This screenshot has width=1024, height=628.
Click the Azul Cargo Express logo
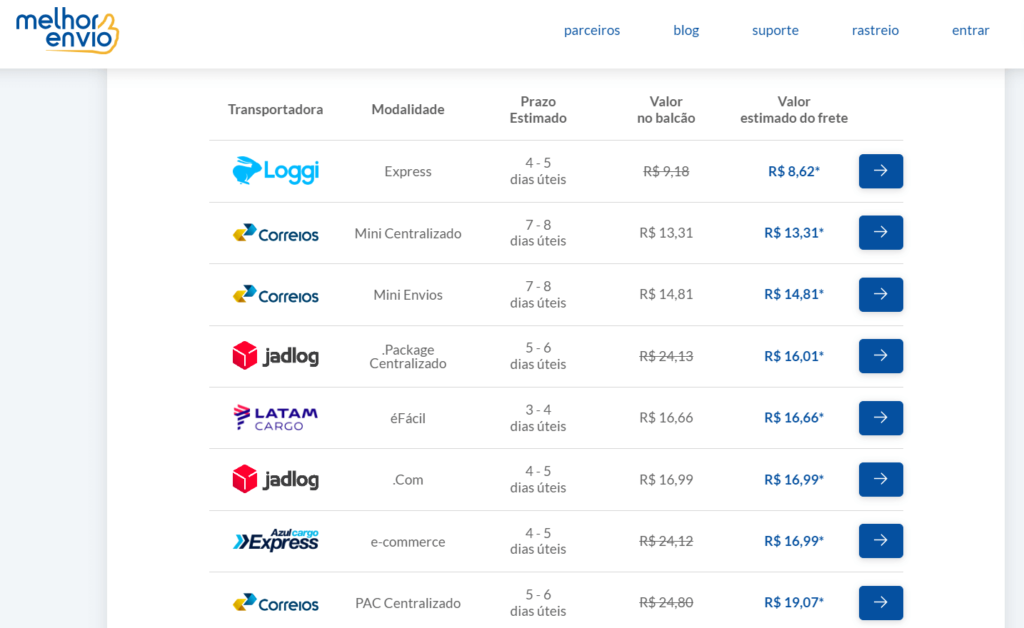pyautogui.click(x=275, y=541)
